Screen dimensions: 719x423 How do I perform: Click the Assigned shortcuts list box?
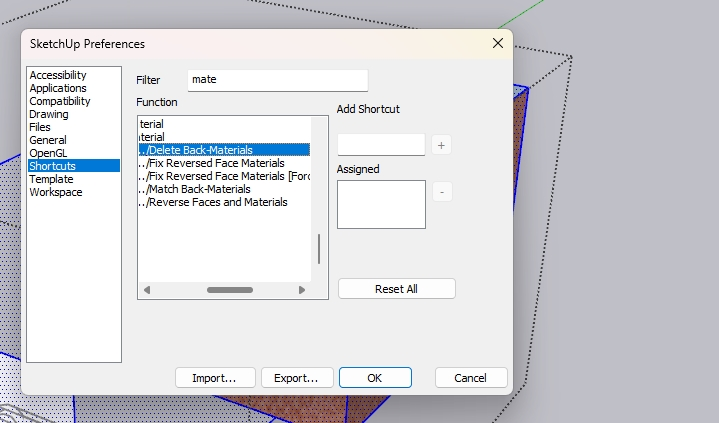382,205
